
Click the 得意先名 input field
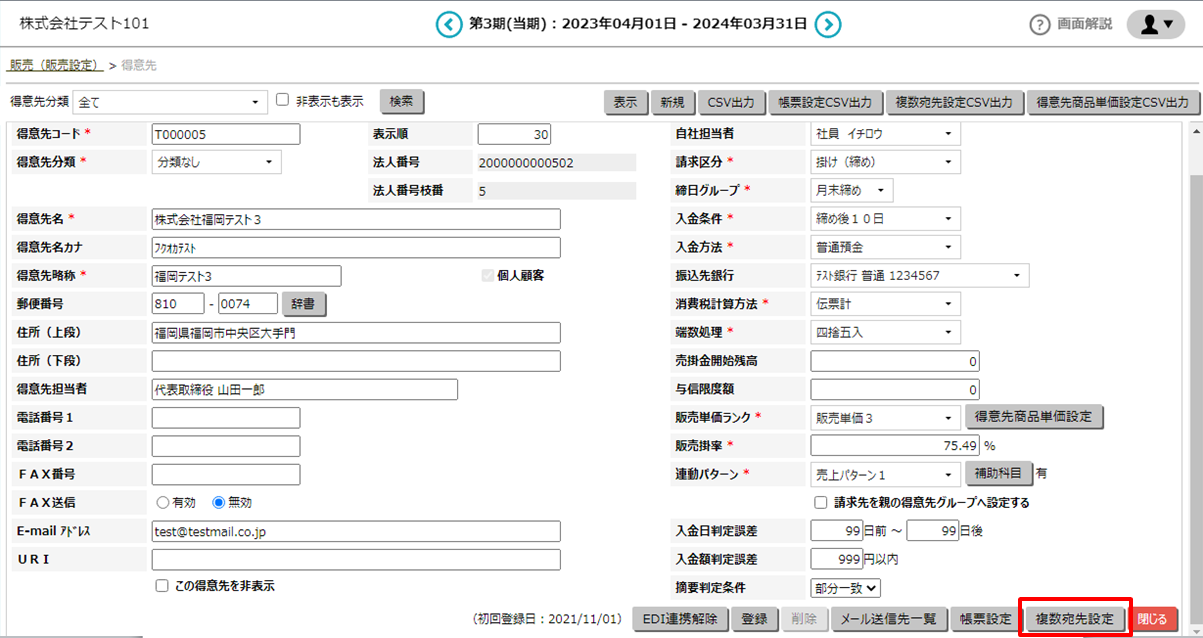[x=355, y=219]
